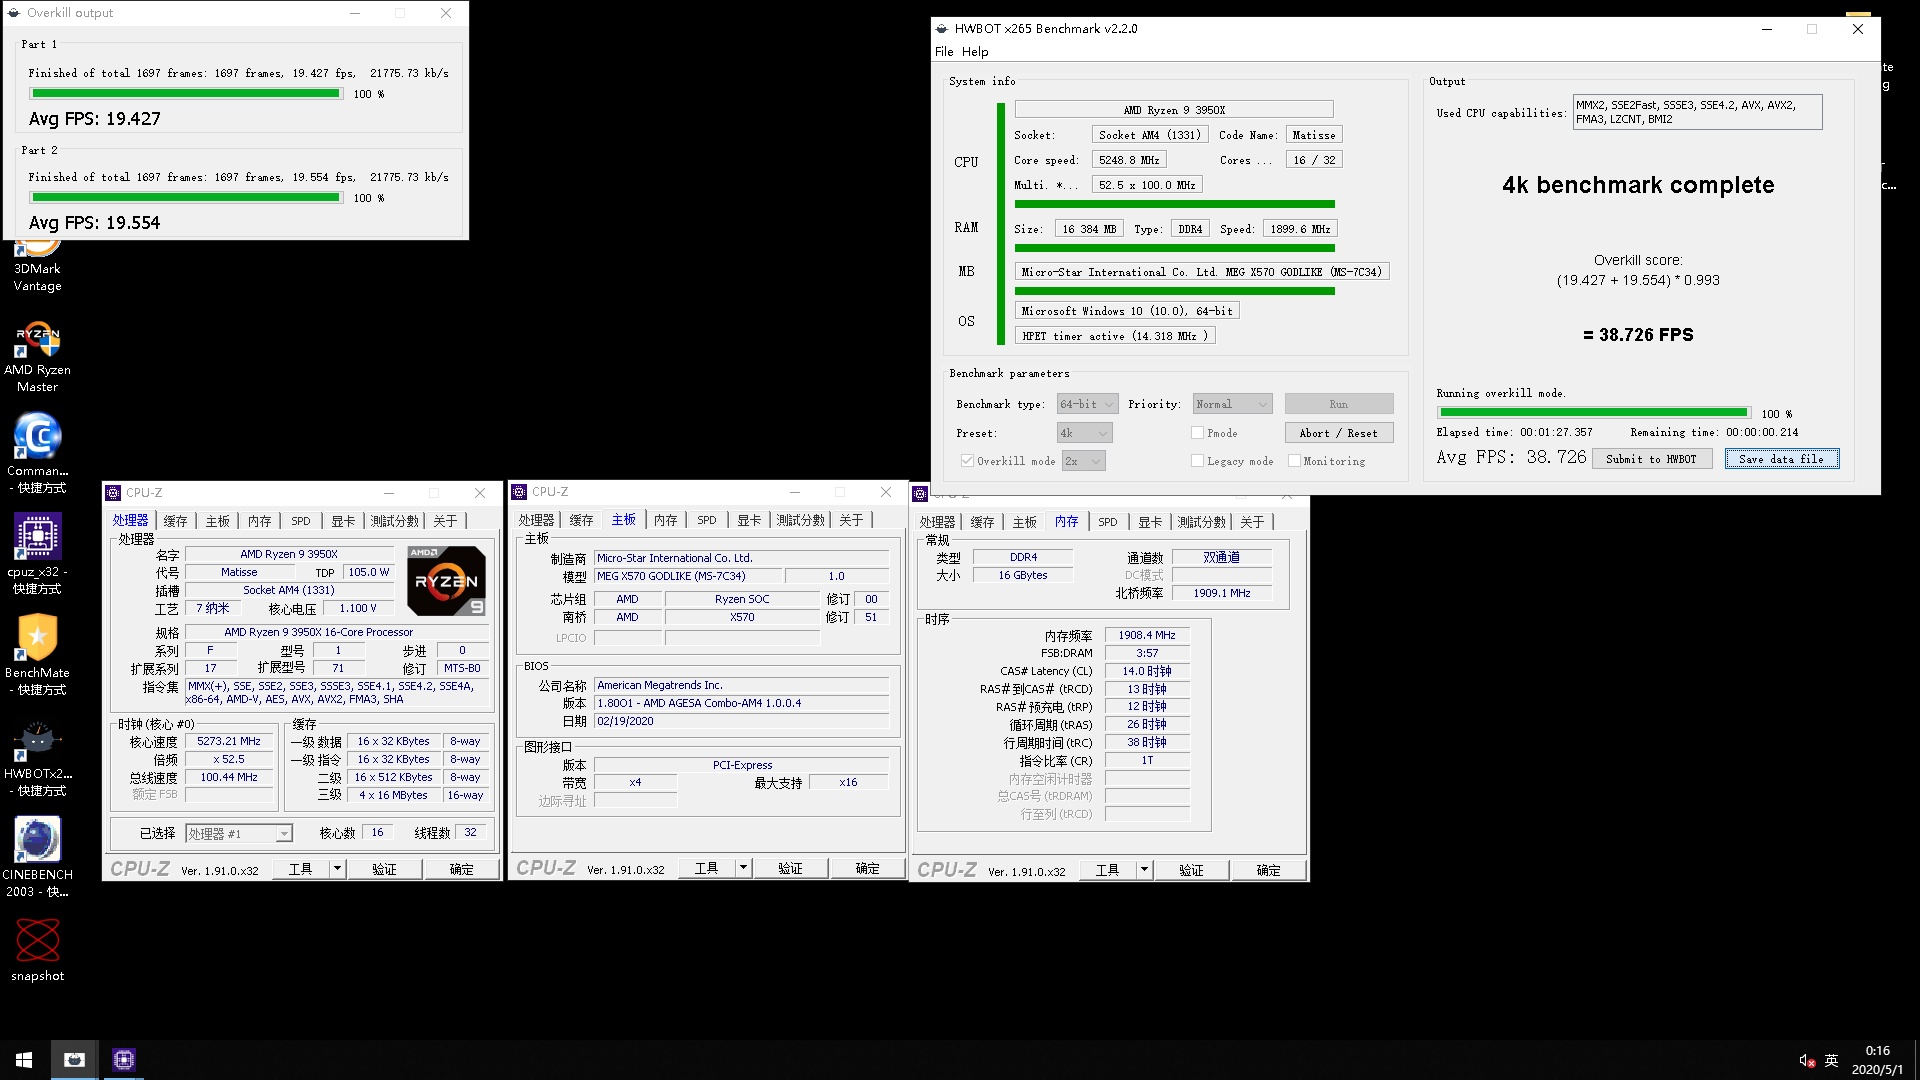Viewport: 1920px width, 1080px height.
Task: Click 内存频率 value 1908.4 MHz
Action: pos(1147,635)
